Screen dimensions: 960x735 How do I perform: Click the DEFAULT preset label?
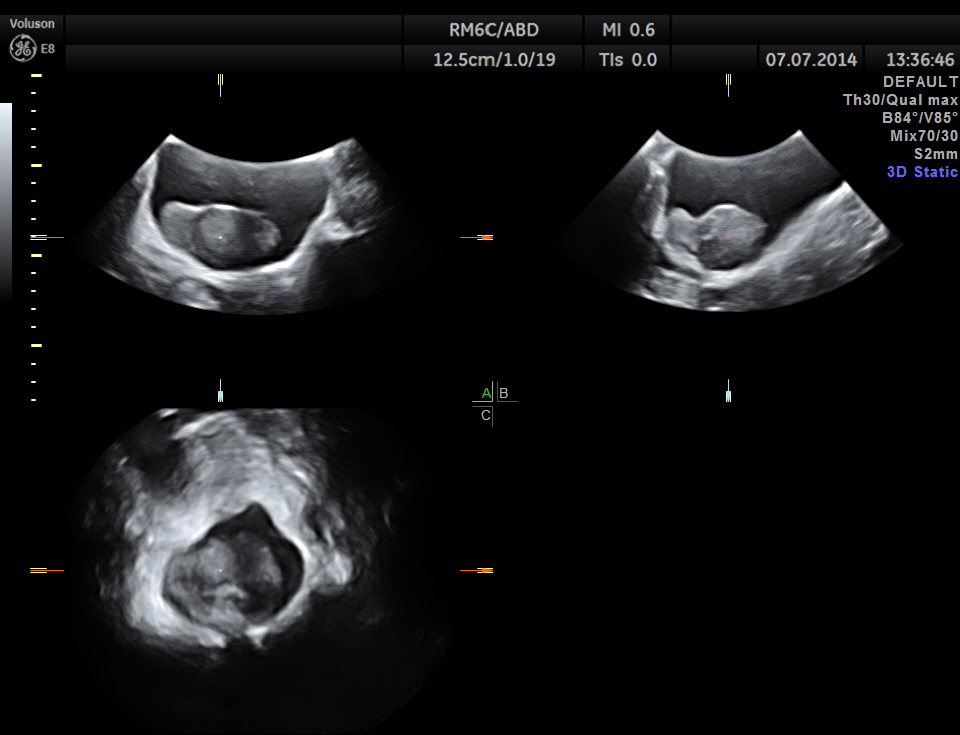pyautogui.click(x=920, y=82)
